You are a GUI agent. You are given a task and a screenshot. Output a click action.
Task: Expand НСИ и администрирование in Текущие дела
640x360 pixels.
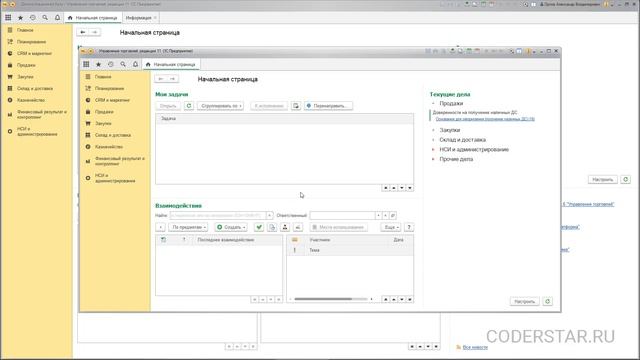pyautogui.click(x=433, y=149)
